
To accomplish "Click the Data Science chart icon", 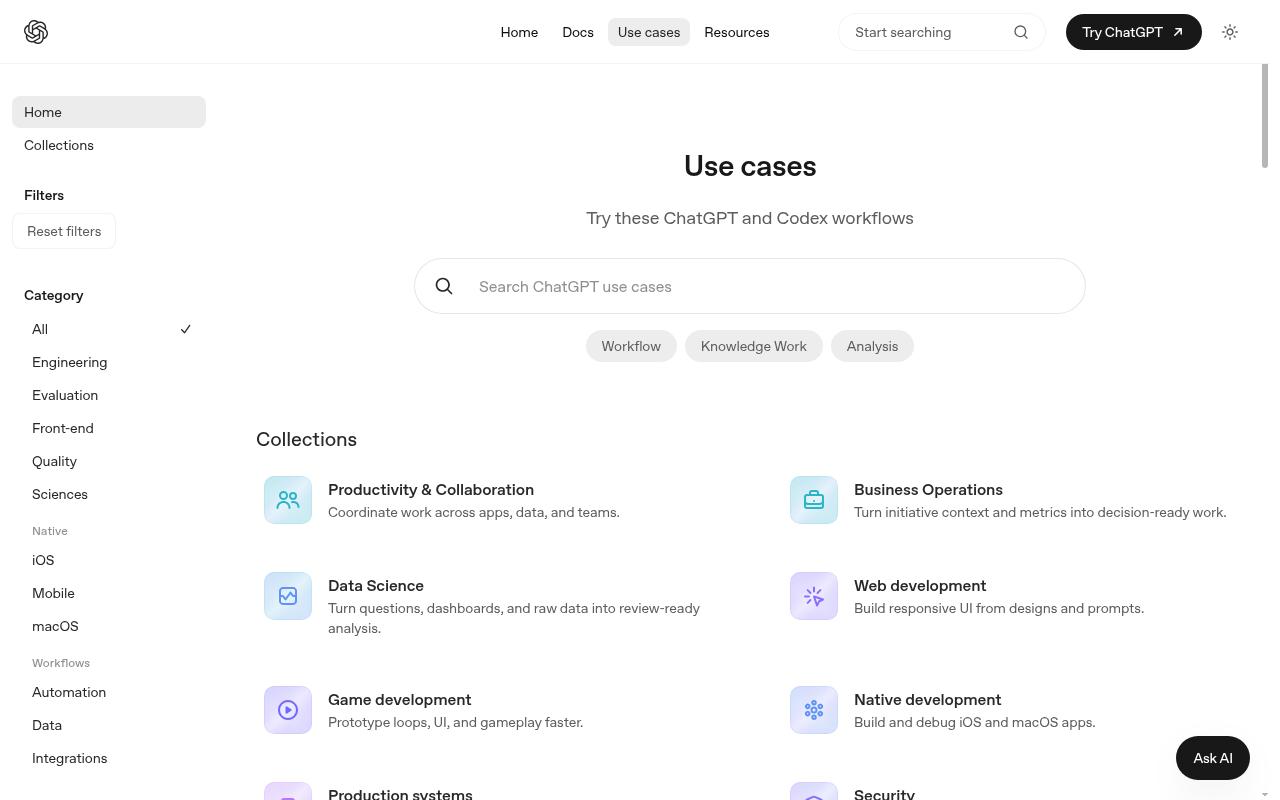I will point(288,596).
